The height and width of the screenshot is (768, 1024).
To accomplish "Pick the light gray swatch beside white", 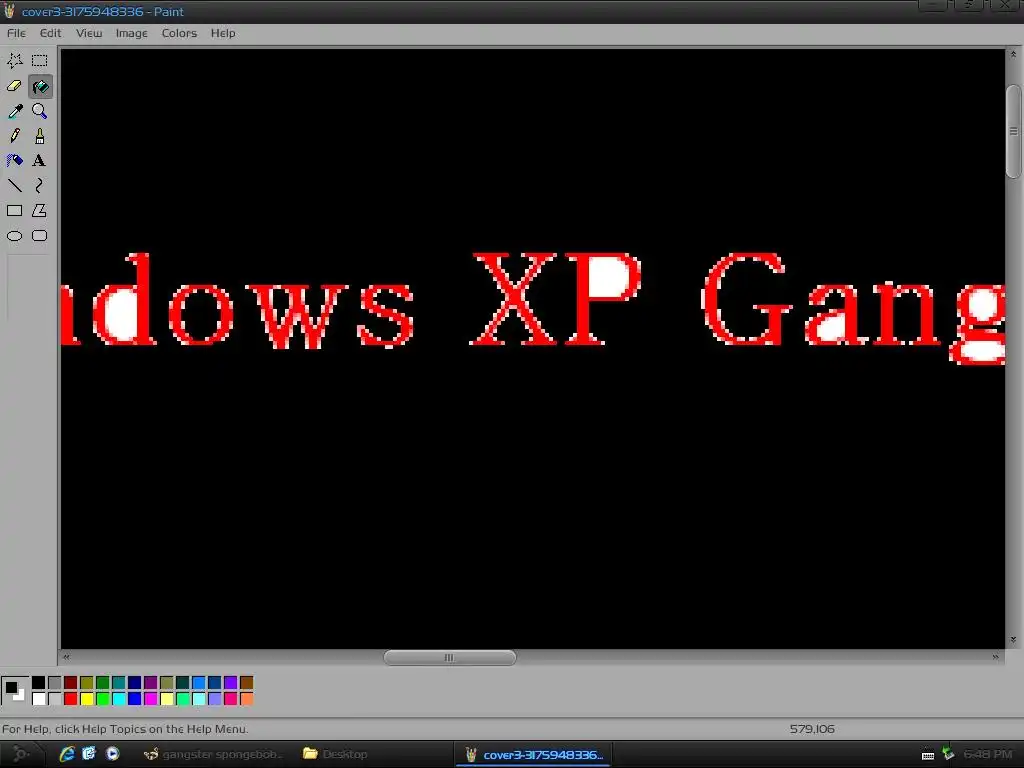I will pos(54,699).
